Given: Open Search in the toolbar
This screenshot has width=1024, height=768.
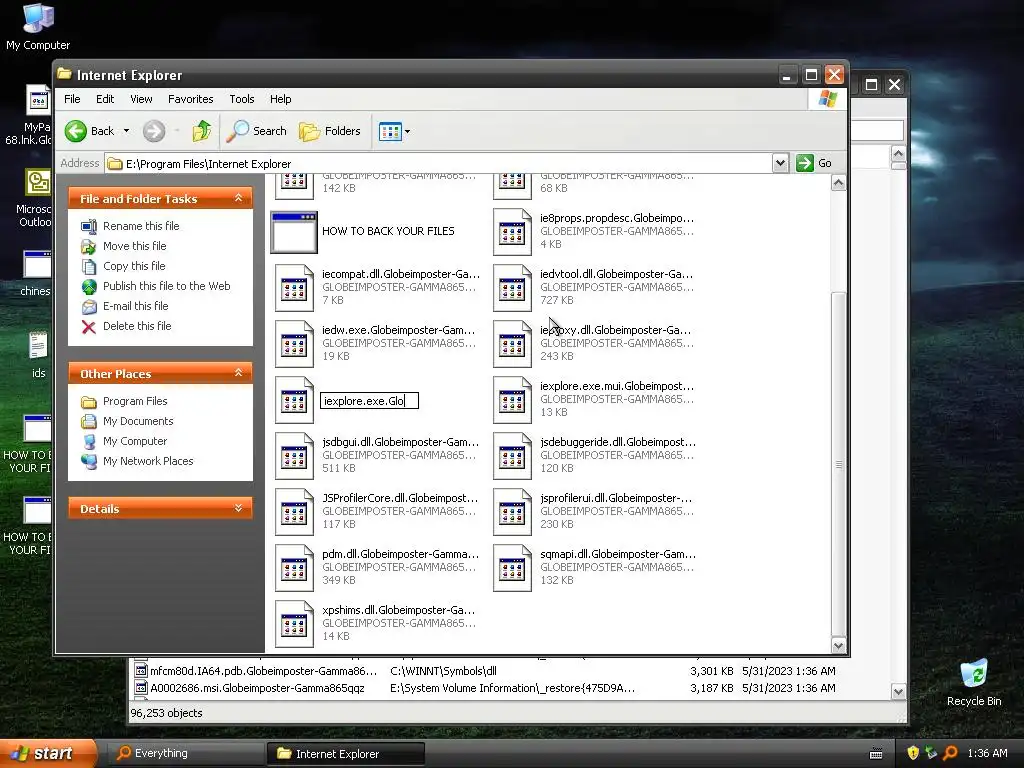Looking at the screenshot, I should pyautogui.click(x=257, y=131).
